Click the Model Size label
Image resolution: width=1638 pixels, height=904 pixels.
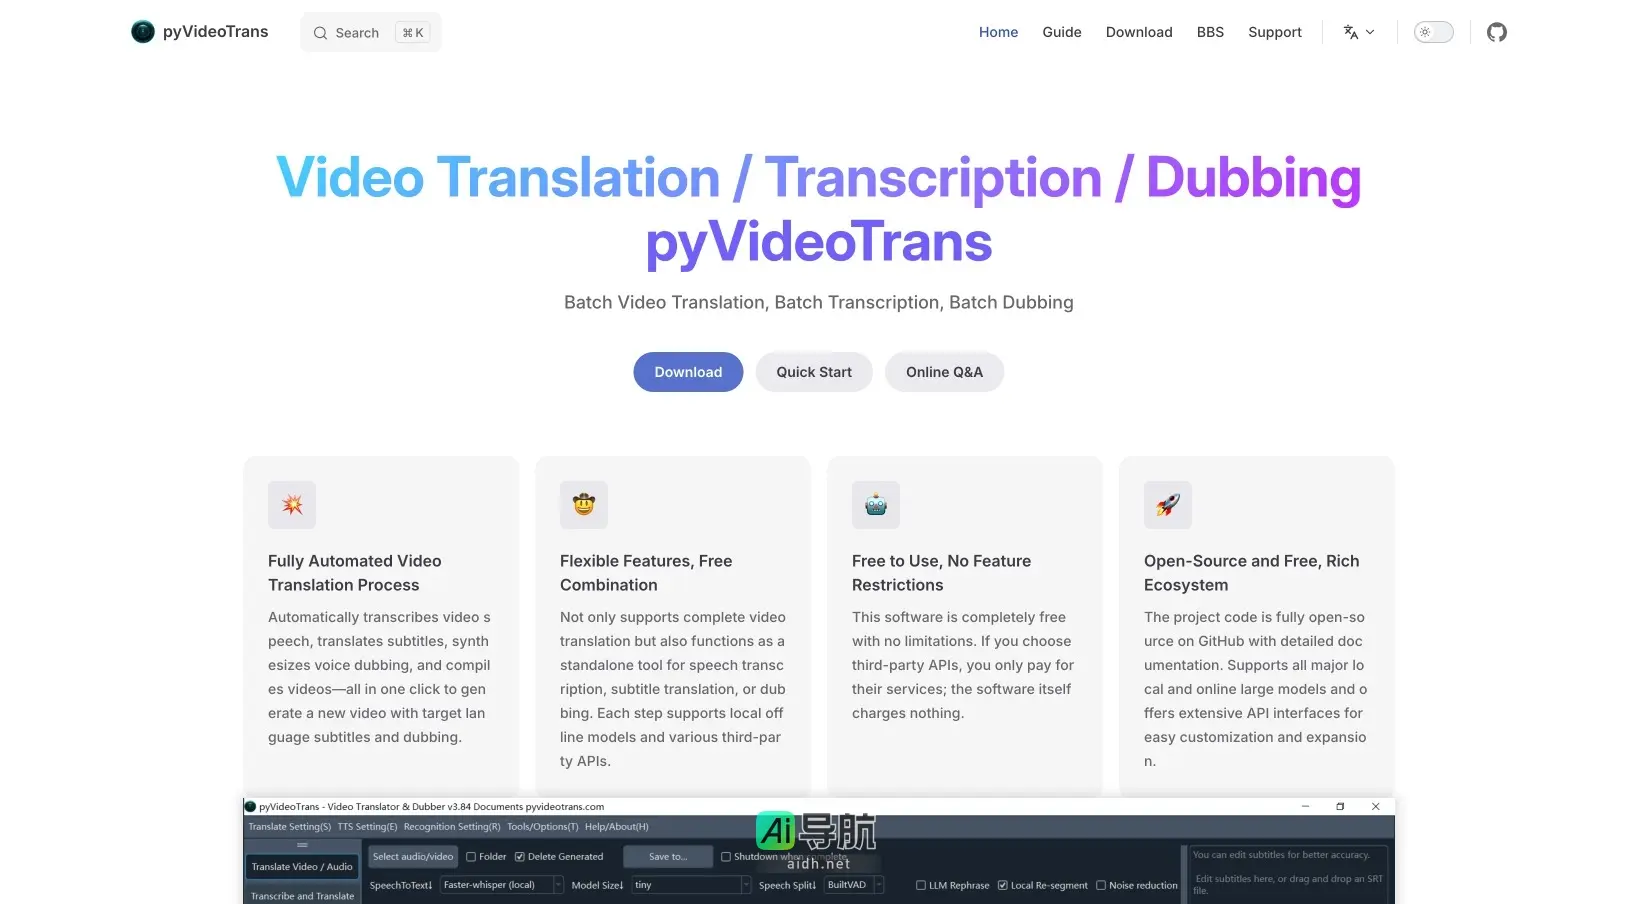(x=597, y=885)
